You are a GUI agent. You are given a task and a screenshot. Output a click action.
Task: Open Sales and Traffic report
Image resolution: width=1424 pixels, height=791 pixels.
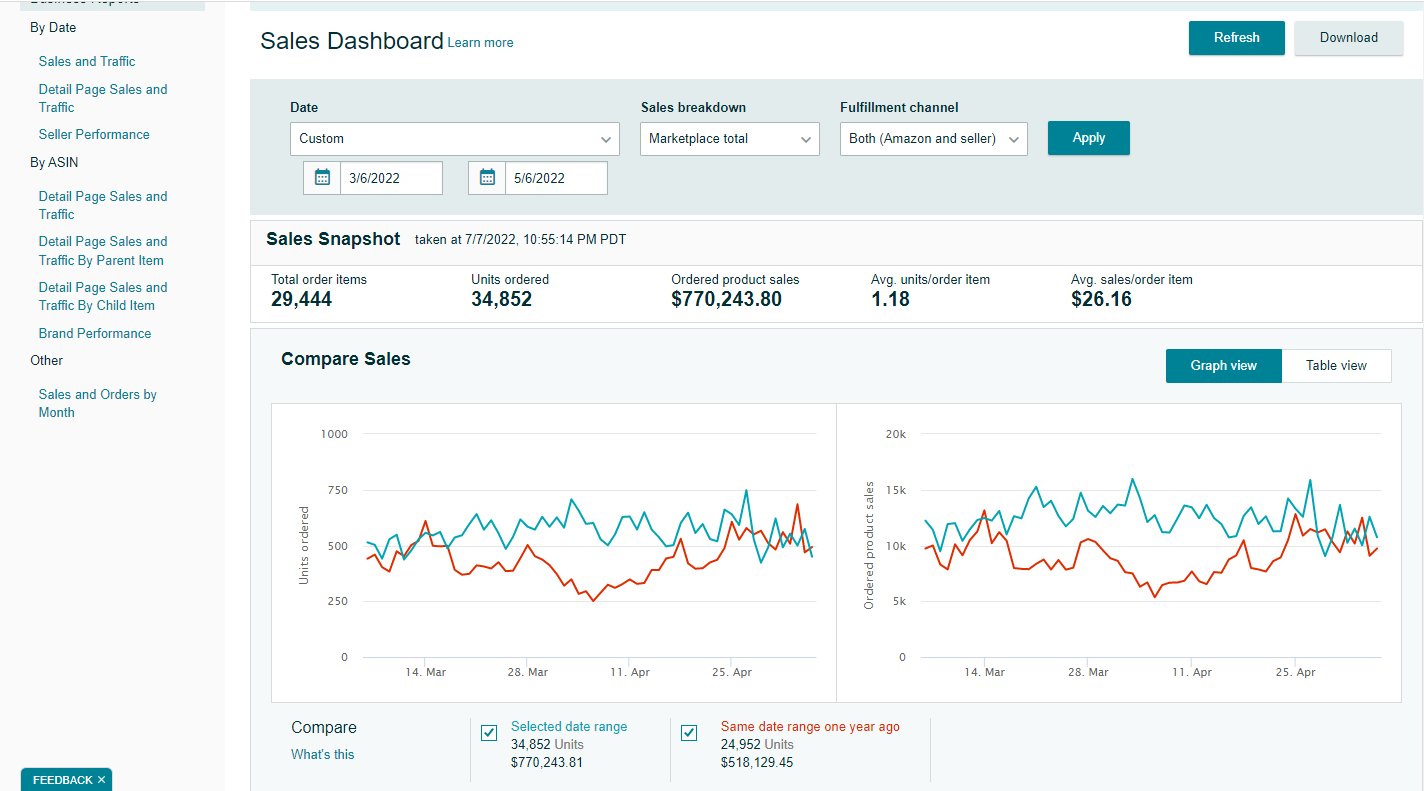click(87, 61)
